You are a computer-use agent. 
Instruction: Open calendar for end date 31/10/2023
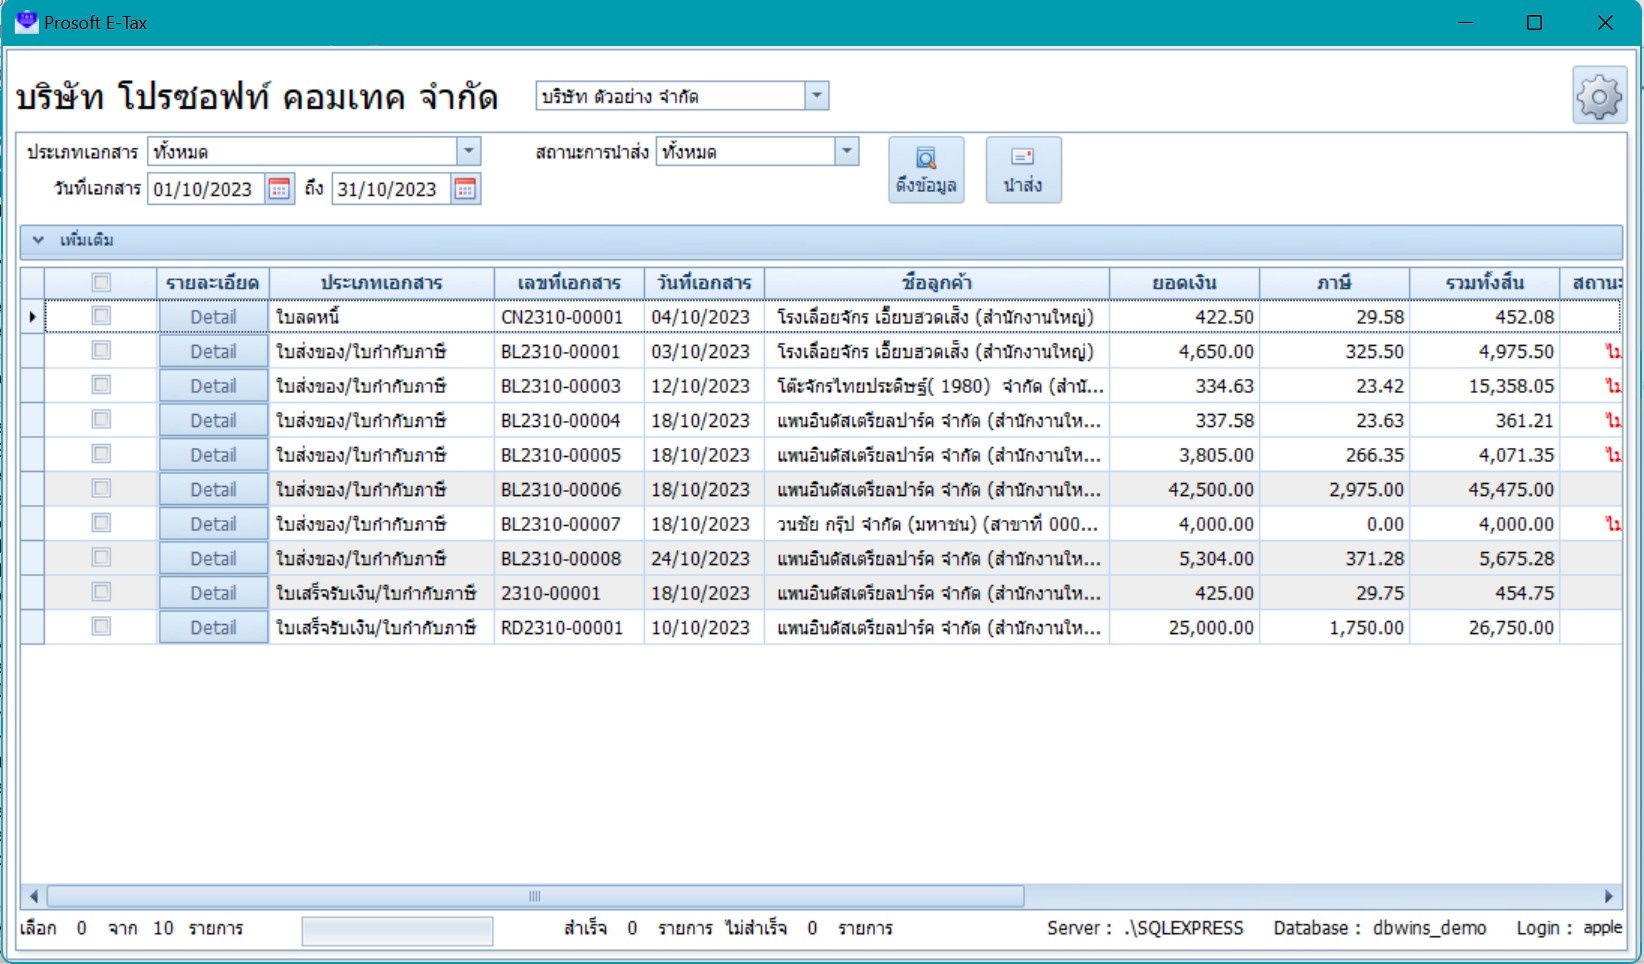click(465, 189)
